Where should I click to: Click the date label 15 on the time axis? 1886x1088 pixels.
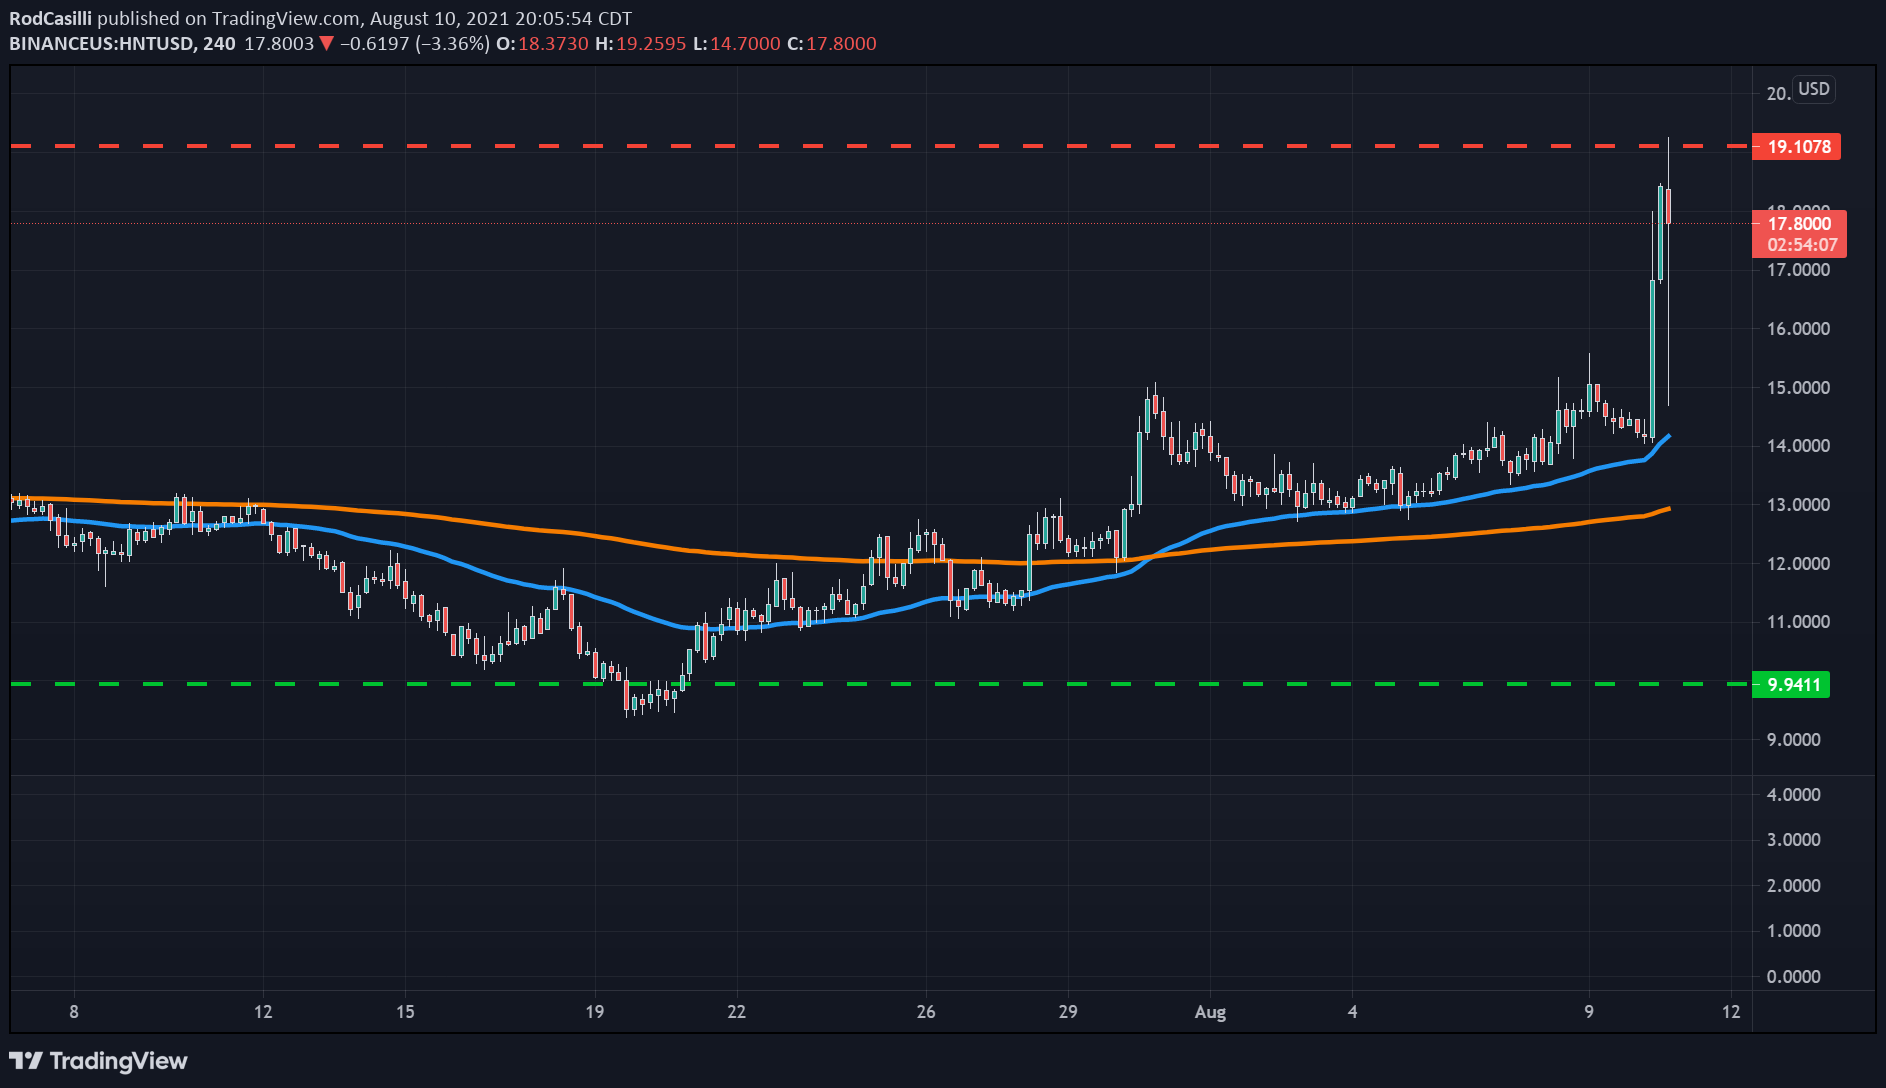tap(405, 1012)
